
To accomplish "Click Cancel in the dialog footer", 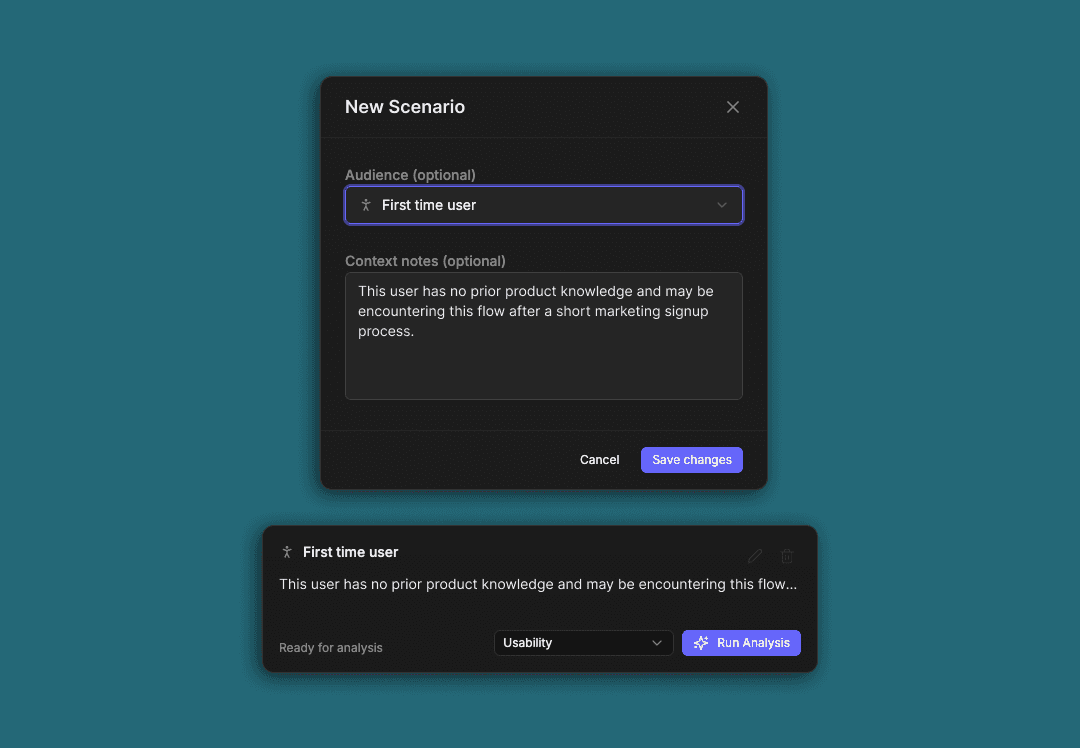I will tap(599, 459).
